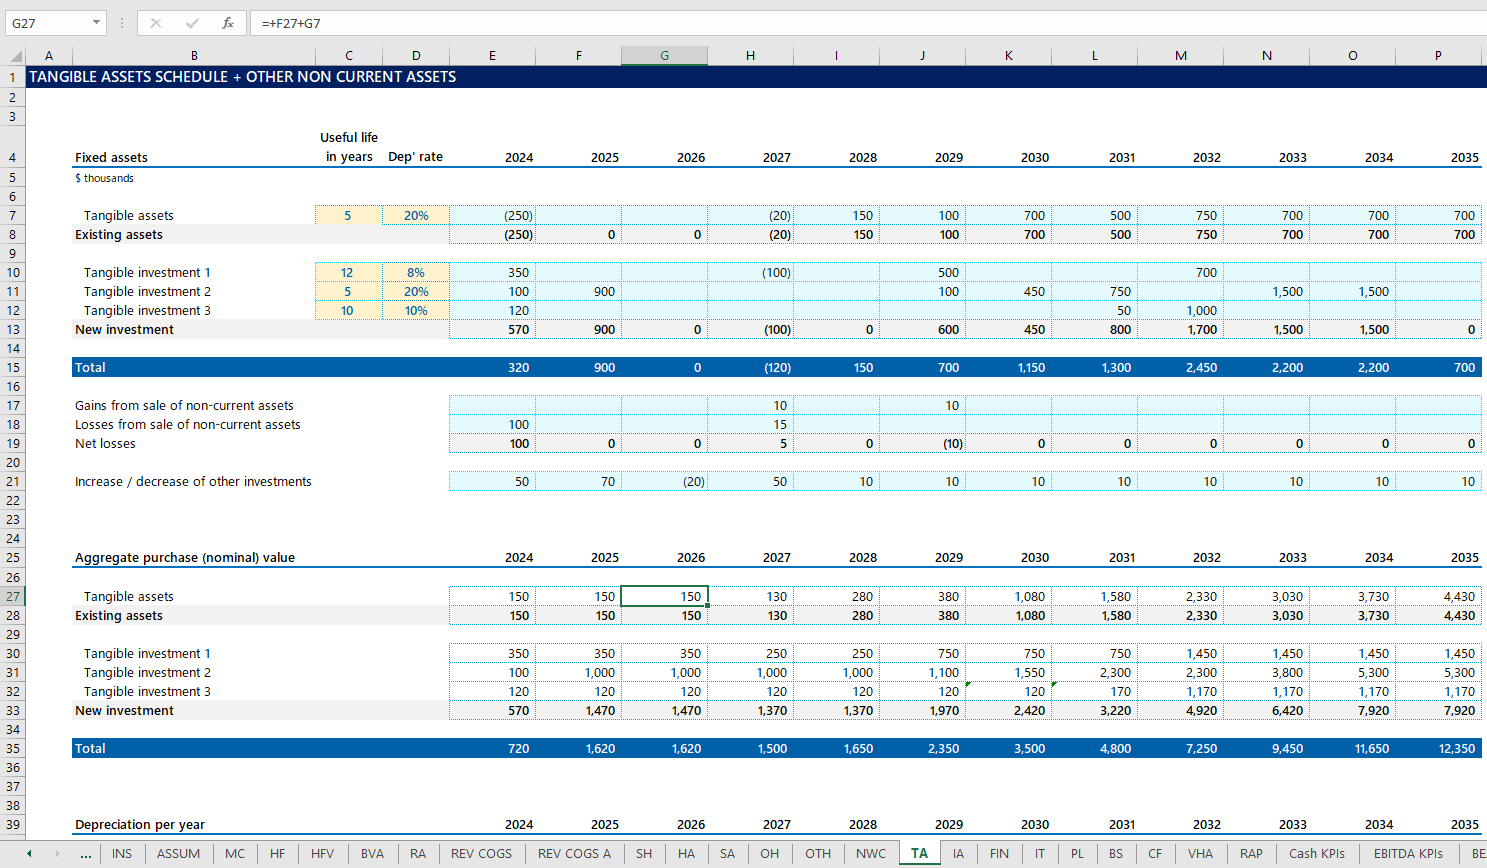Open the Cash KPIs sheet tab
Viewport: 1487px width, 868px height.
click(x=1316, y=854)
